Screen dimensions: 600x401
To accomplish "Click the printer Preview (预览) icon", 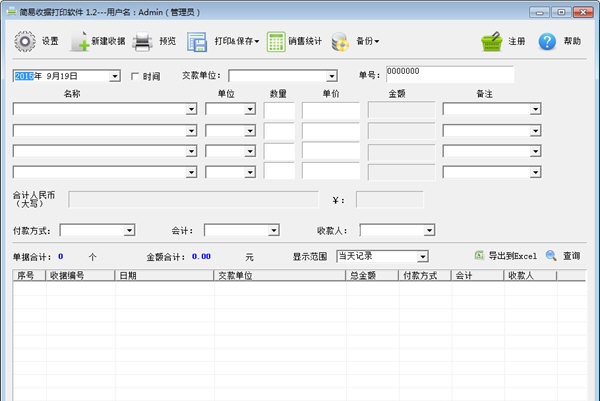I will coord(142,42).
